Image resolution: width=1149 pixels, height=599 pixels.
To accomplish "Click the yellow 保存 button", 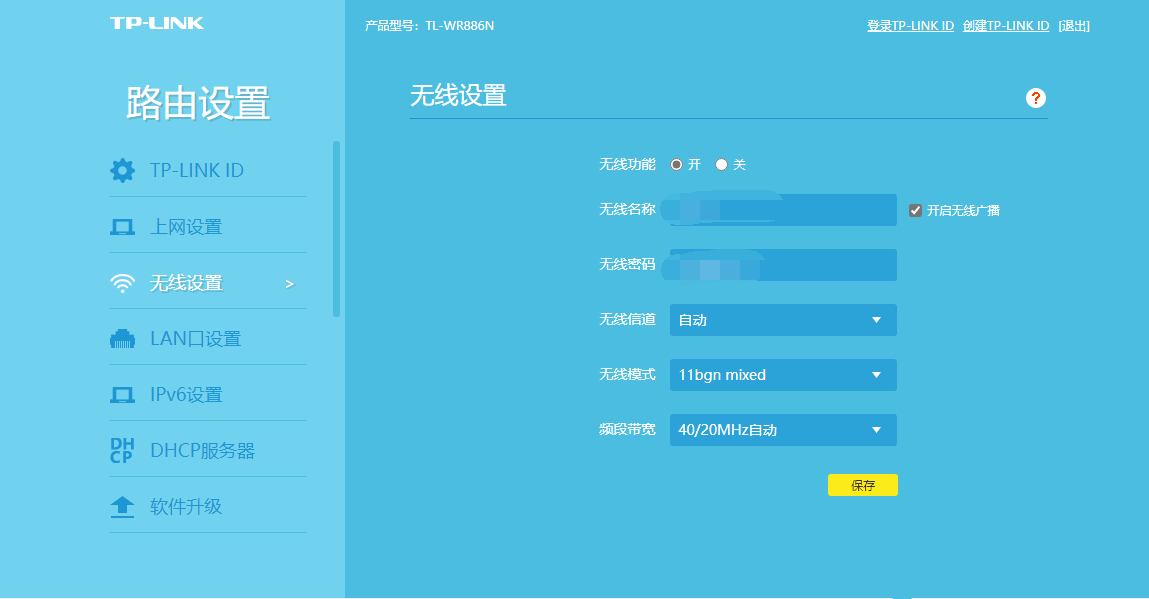I will click(862, 484).
